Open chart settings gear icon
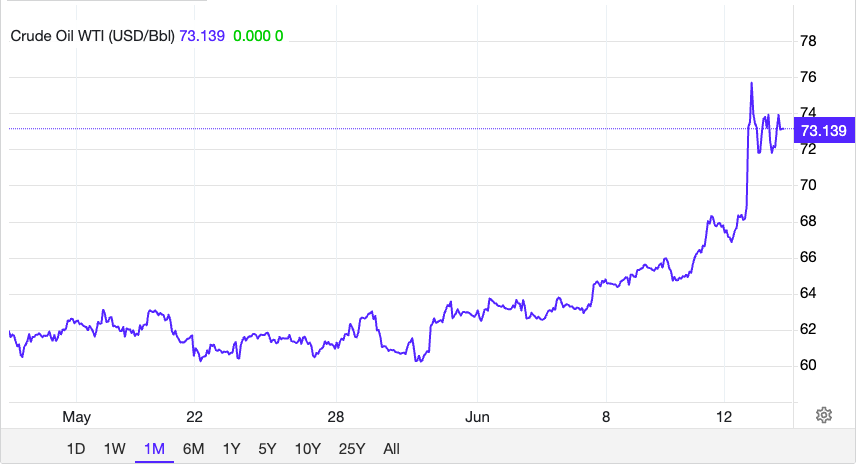 tap(824, 416)
